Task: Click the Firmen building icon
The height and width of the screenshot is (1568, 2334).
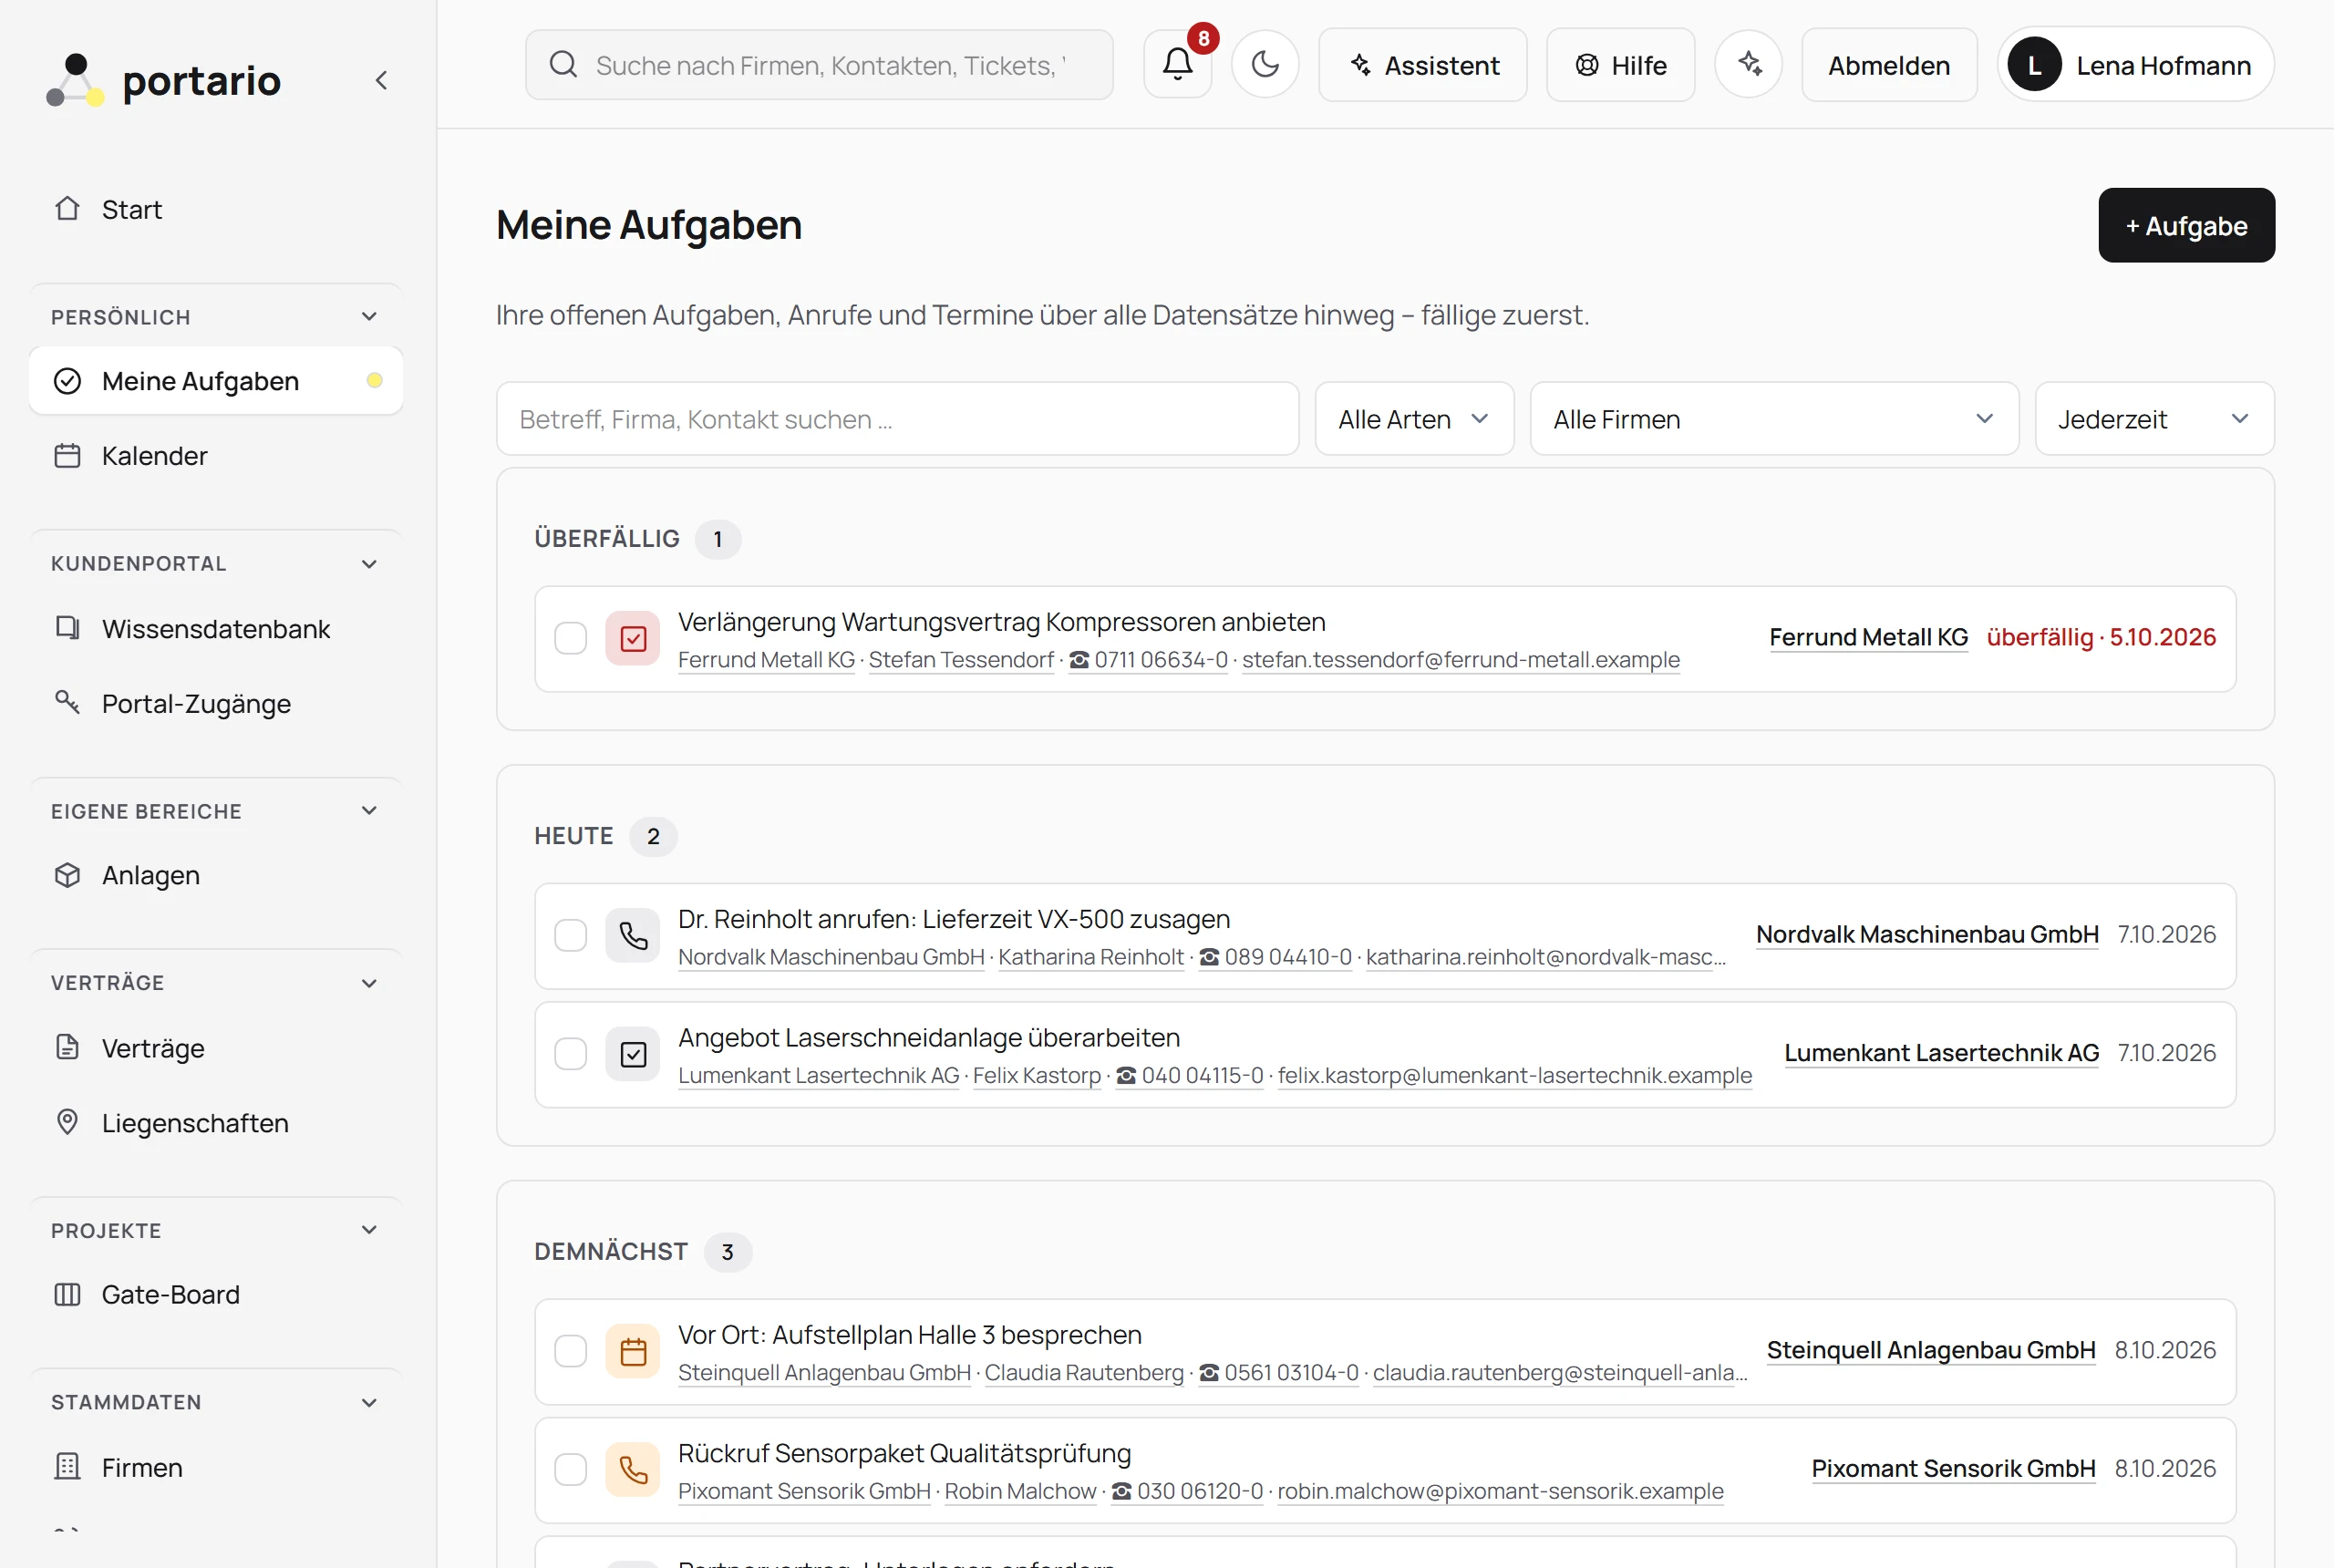Action: tap(67, 1467)
